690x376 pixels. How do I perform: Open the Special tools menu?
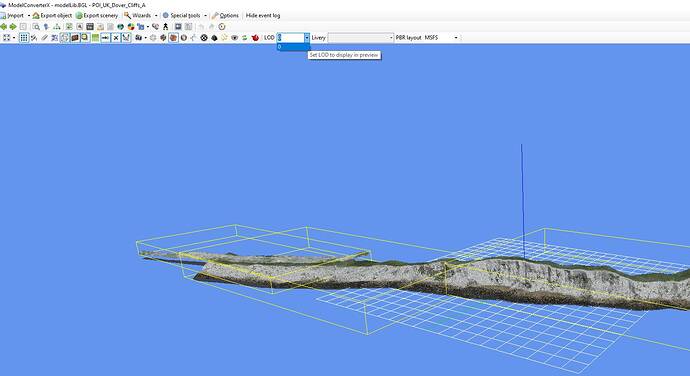(184, 15)
